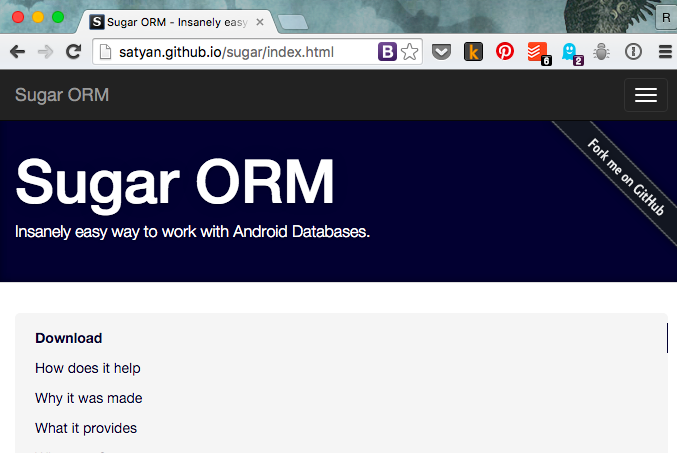
Task: Open the Ghostery ghost extension icon
Action: [x=571, y=53]
